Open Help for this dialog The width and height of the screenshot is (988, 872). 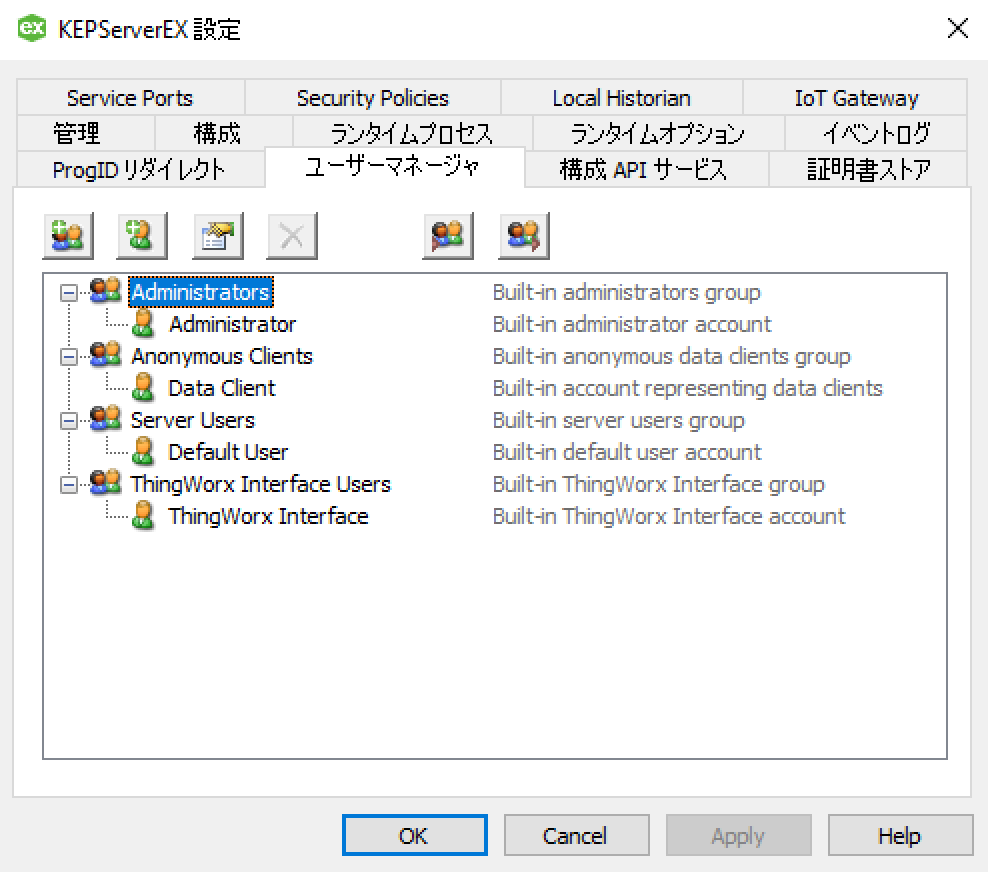pyautogui.click(x=900, y=835)
